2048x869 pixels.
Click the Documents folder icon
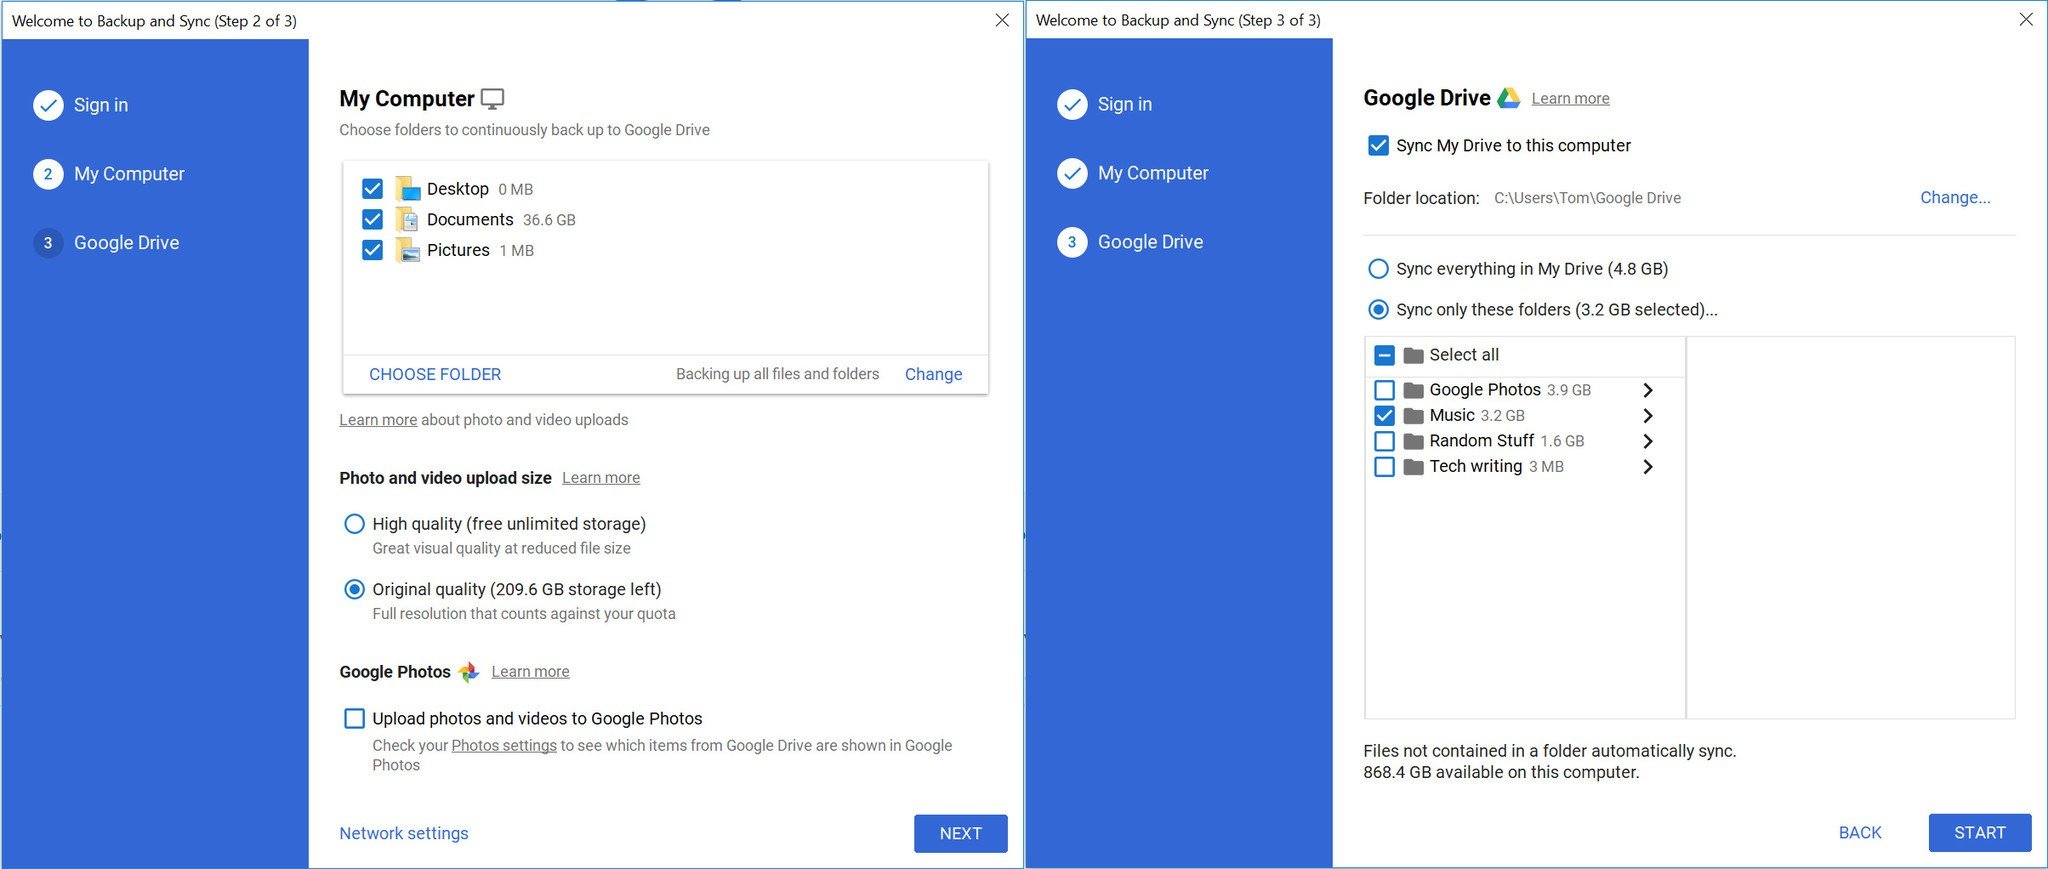click(407, 220)
